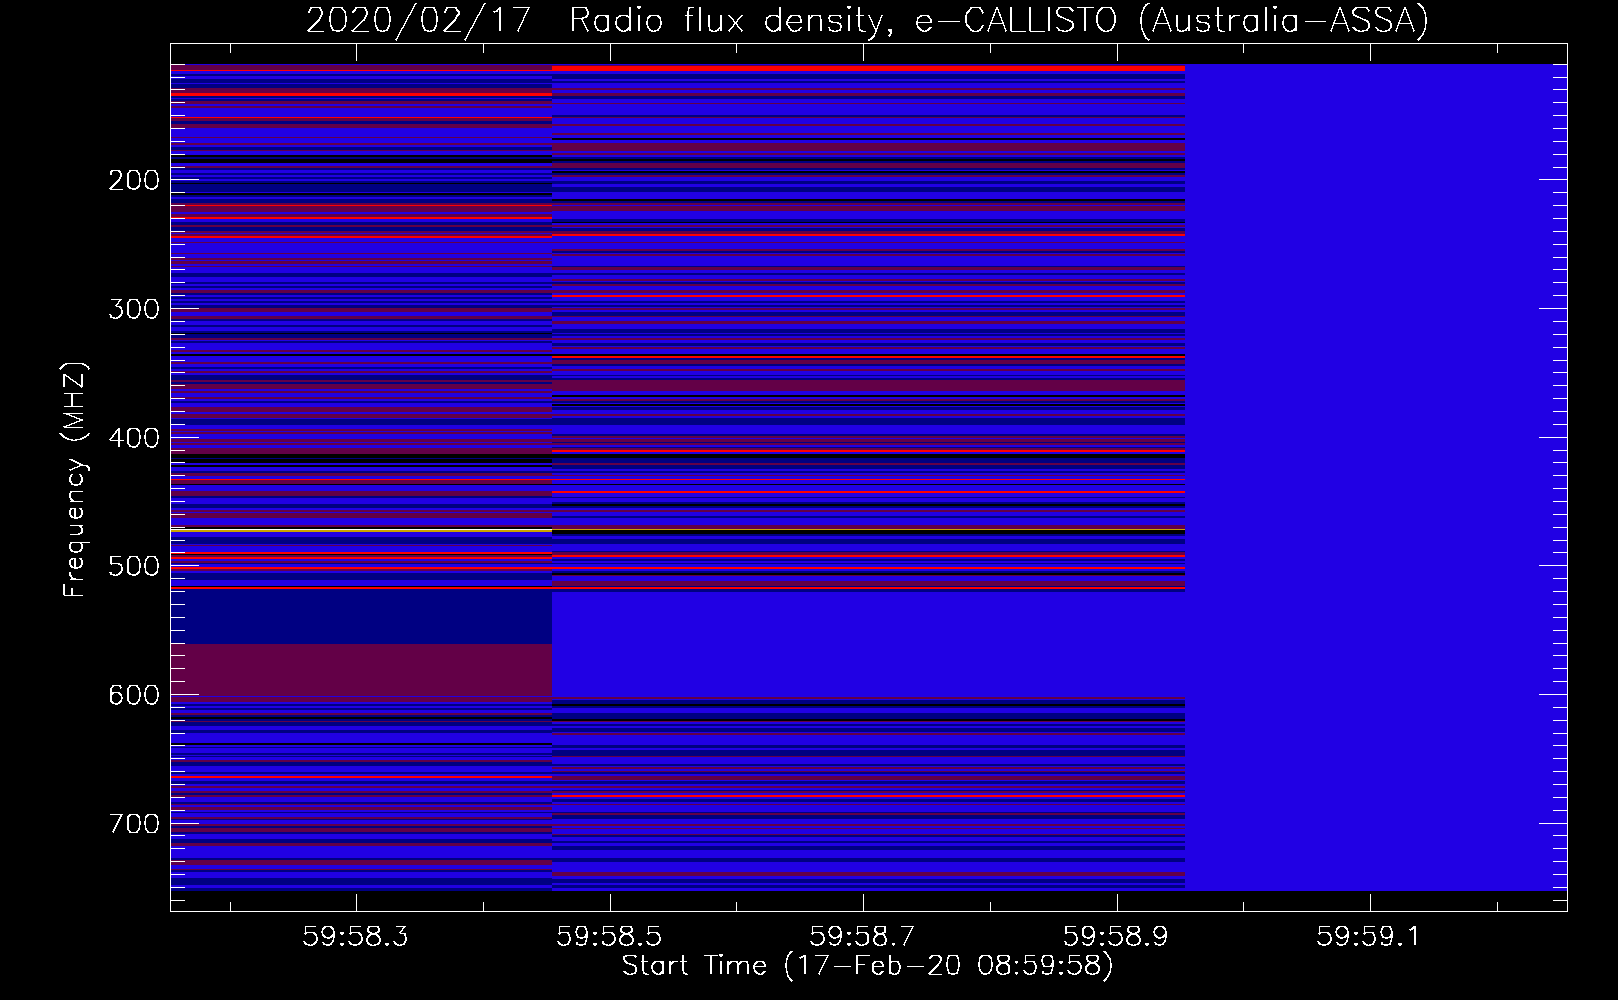Click the yellow spectral line near 470 MHz
Screen dimensions: 1618x1000
361,530
